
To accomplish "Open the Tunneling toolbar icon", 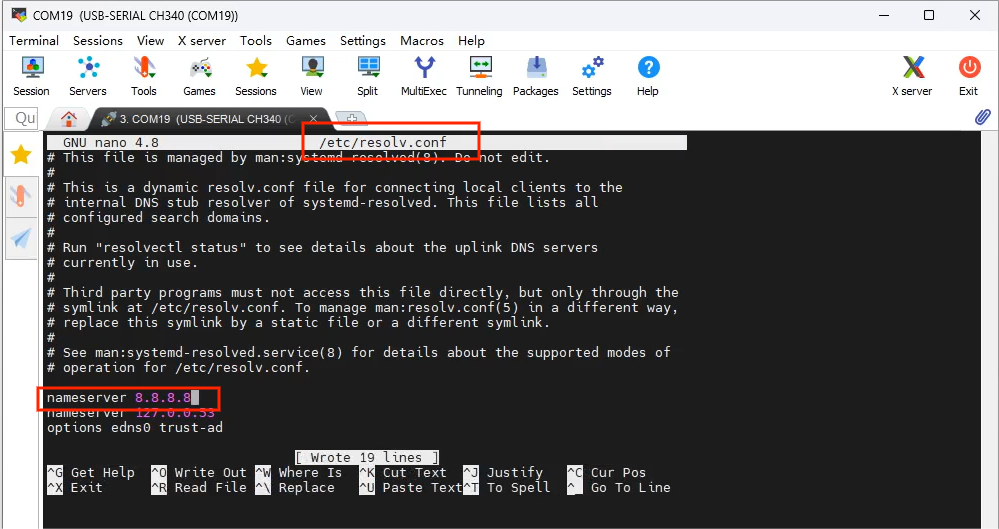I will click(x=479, y=76).
